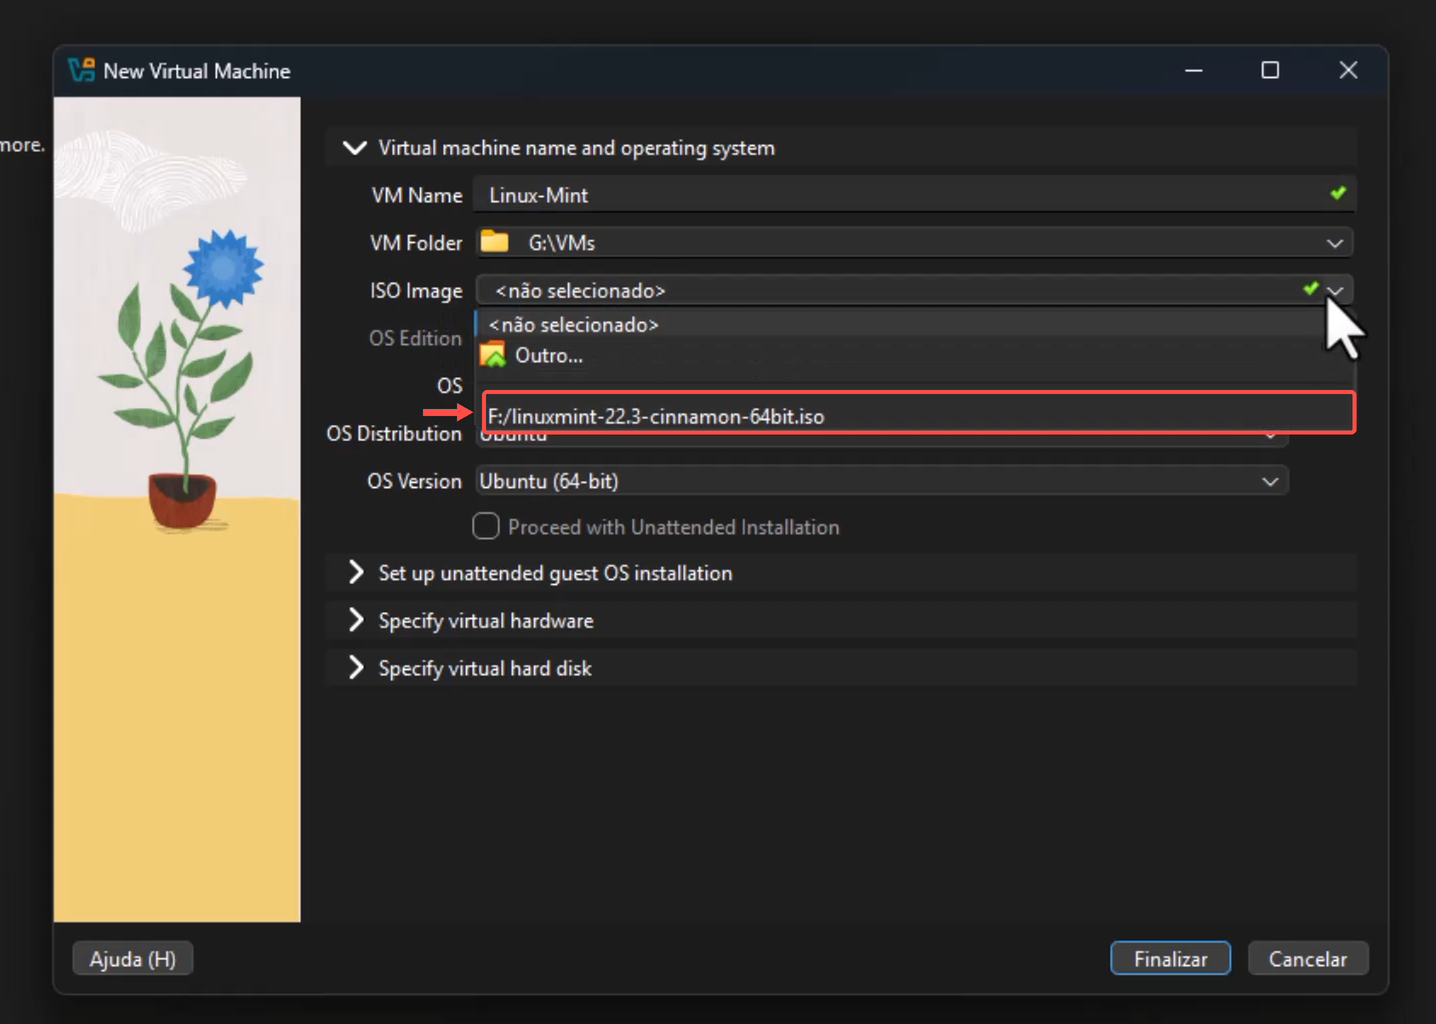1436x1024 pixels.
Task: Click the yellow folder icon beside G:\VMs
Action: point(494,242)
